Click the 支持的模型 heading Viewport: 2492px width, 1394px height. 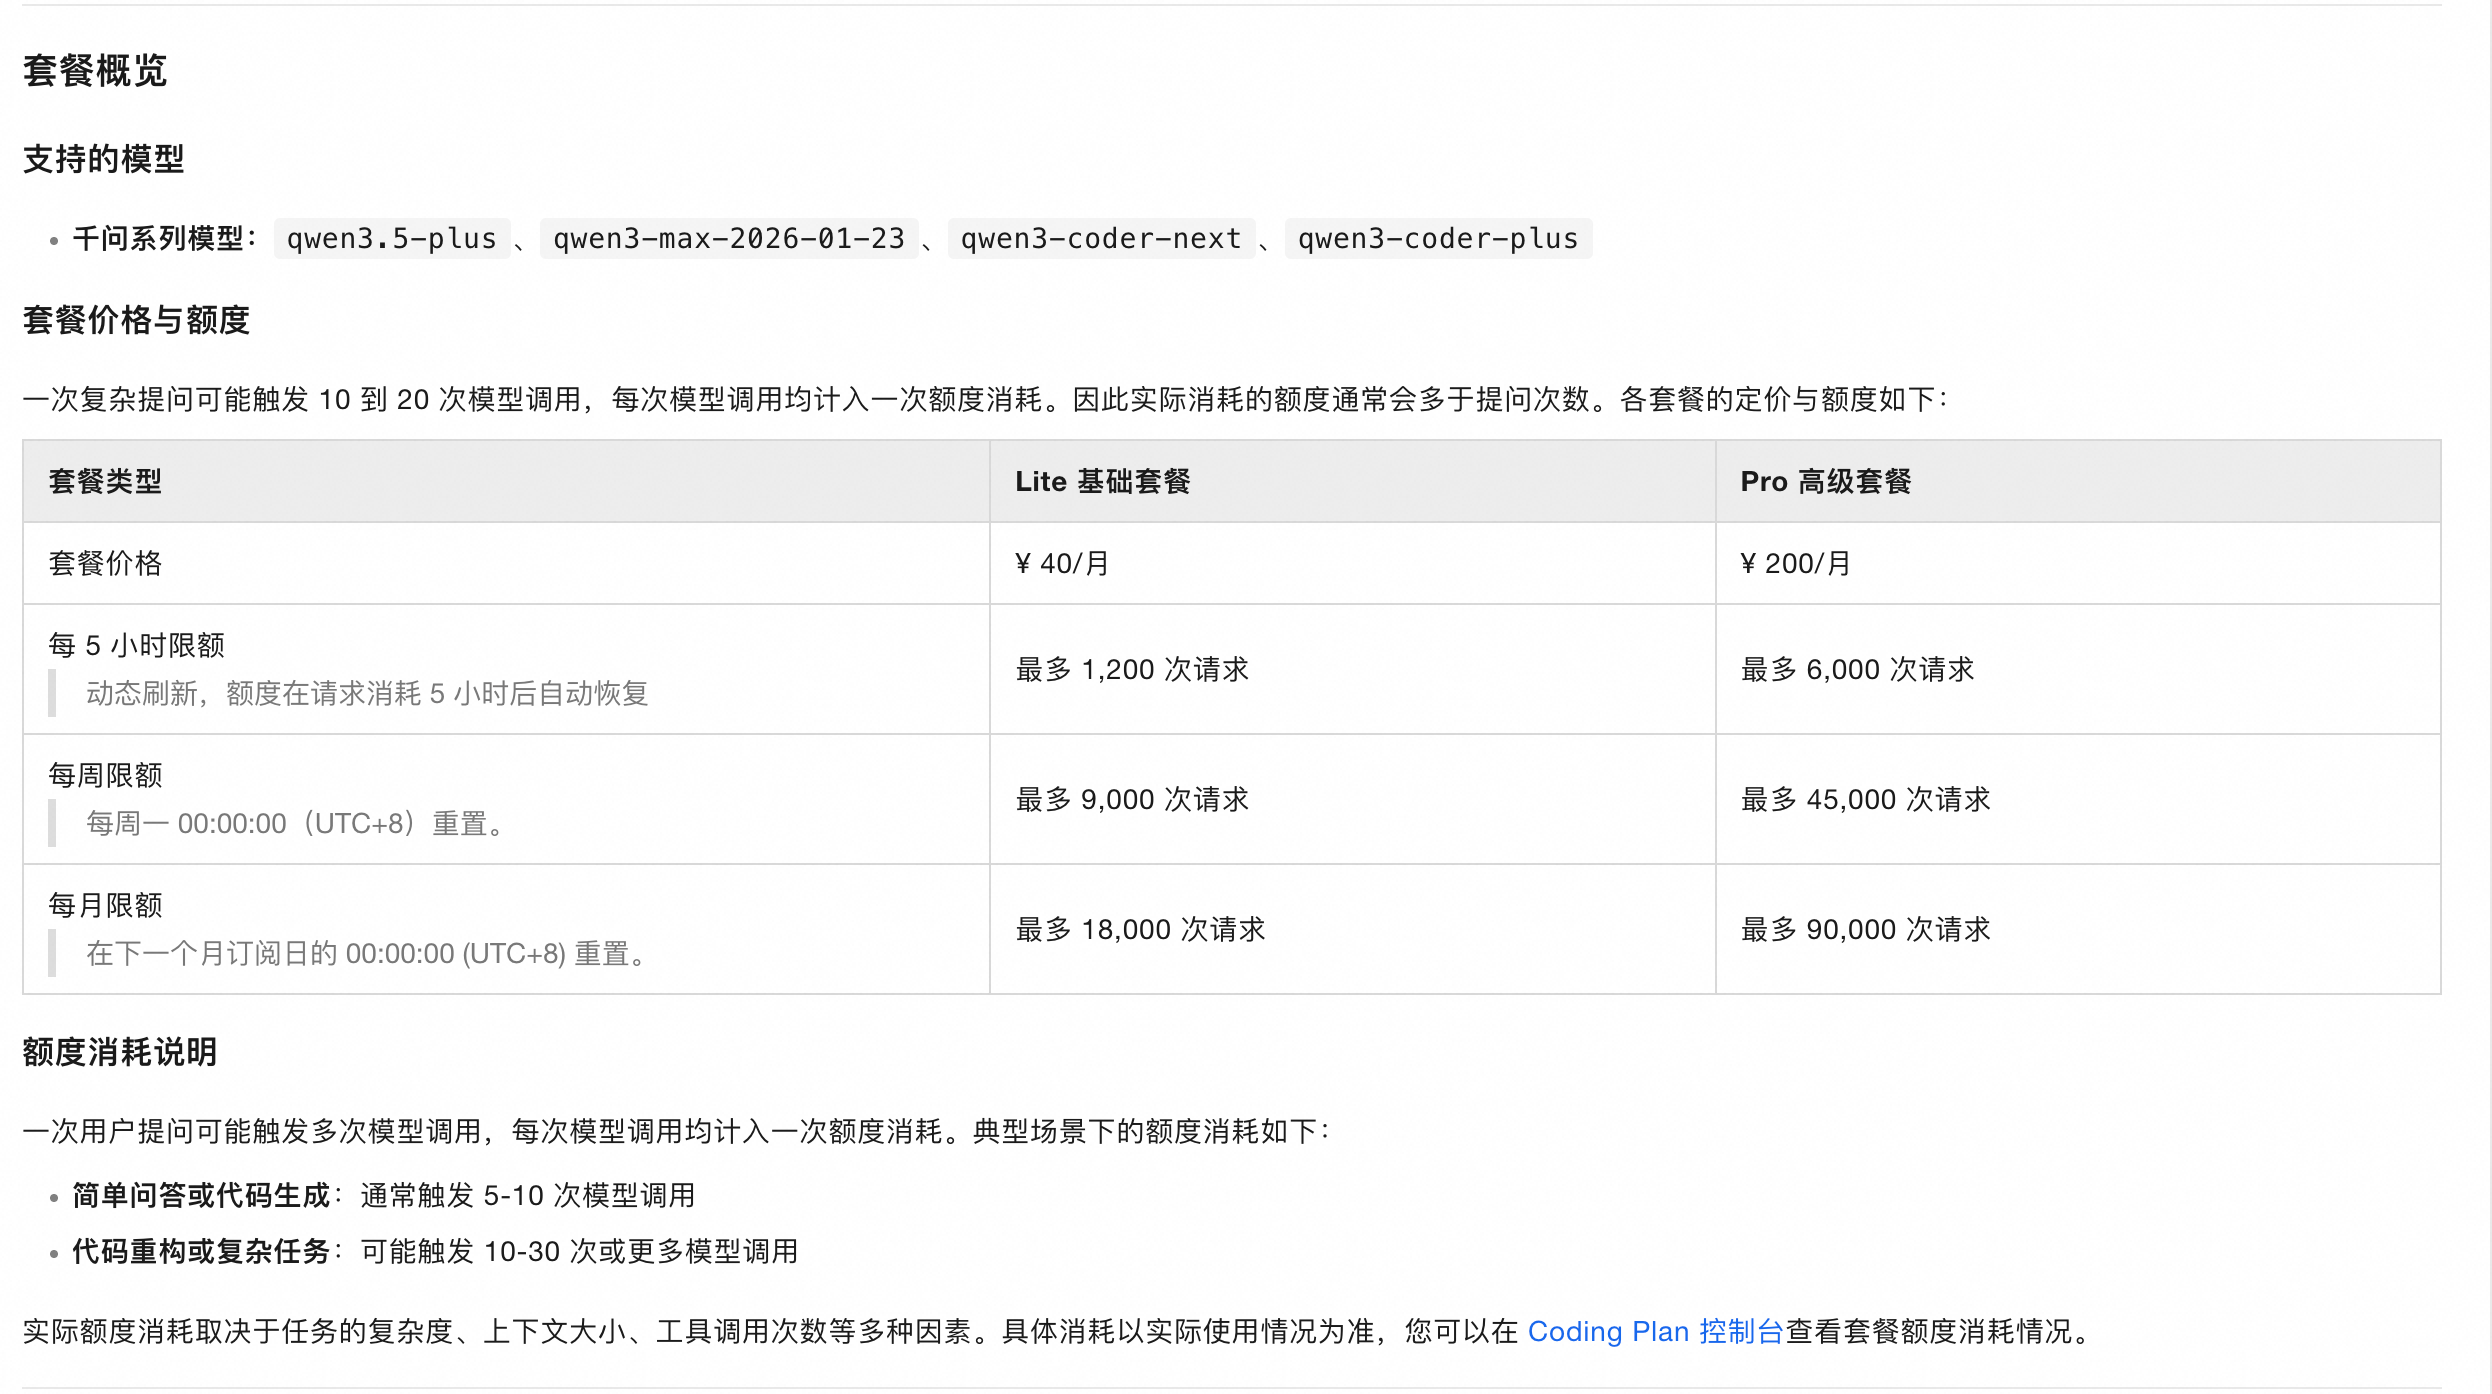pyautogui.click(x=103, y=159)
